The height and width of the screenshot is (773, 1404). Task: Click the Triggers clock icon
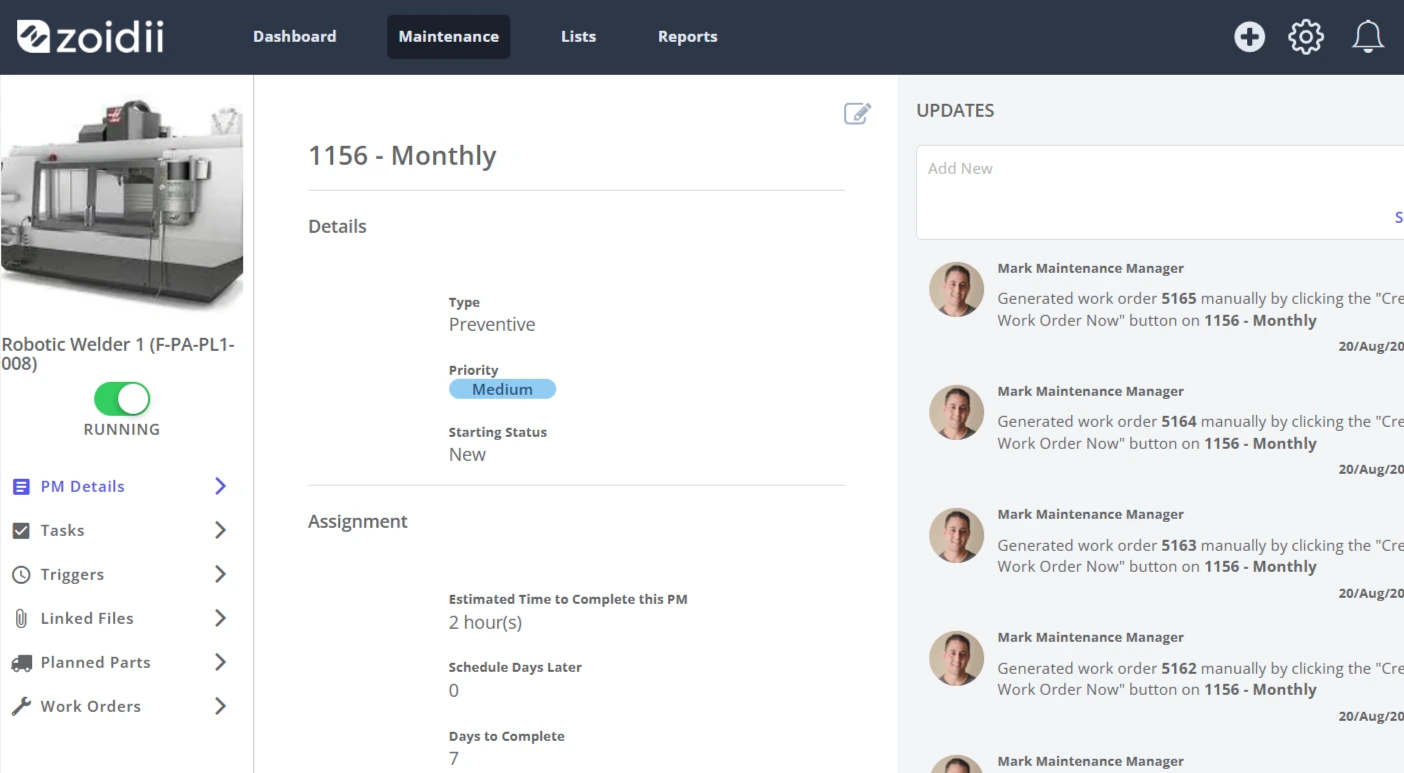click(x=21, y=575)
